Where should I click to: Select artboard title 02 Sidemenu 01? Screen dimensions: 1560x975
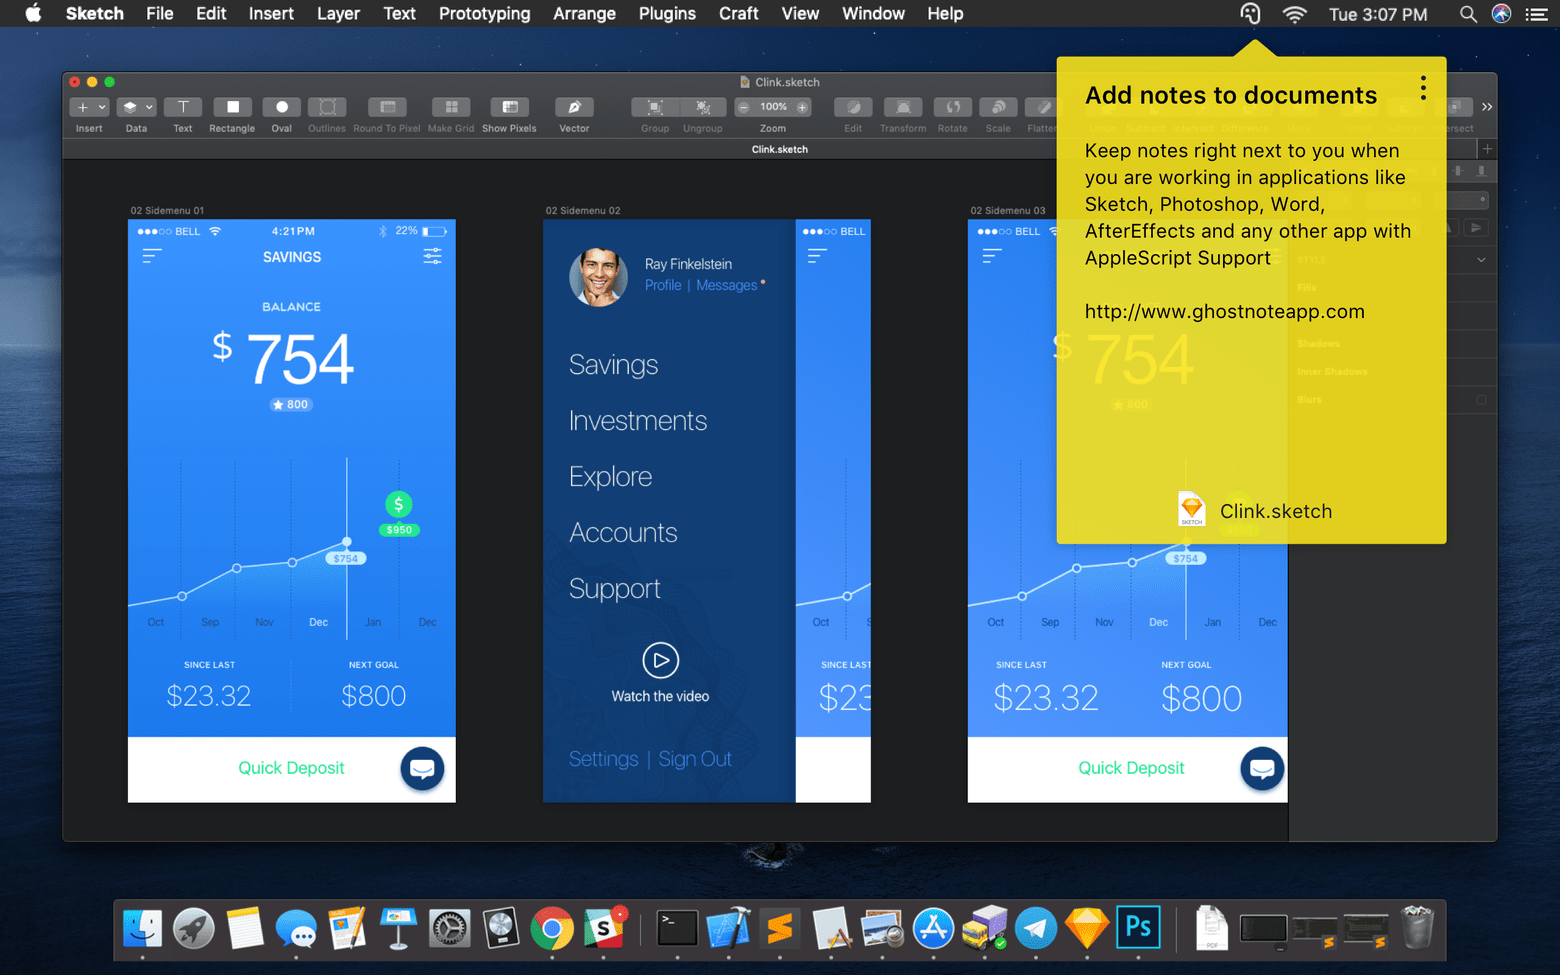click(167, 211)
